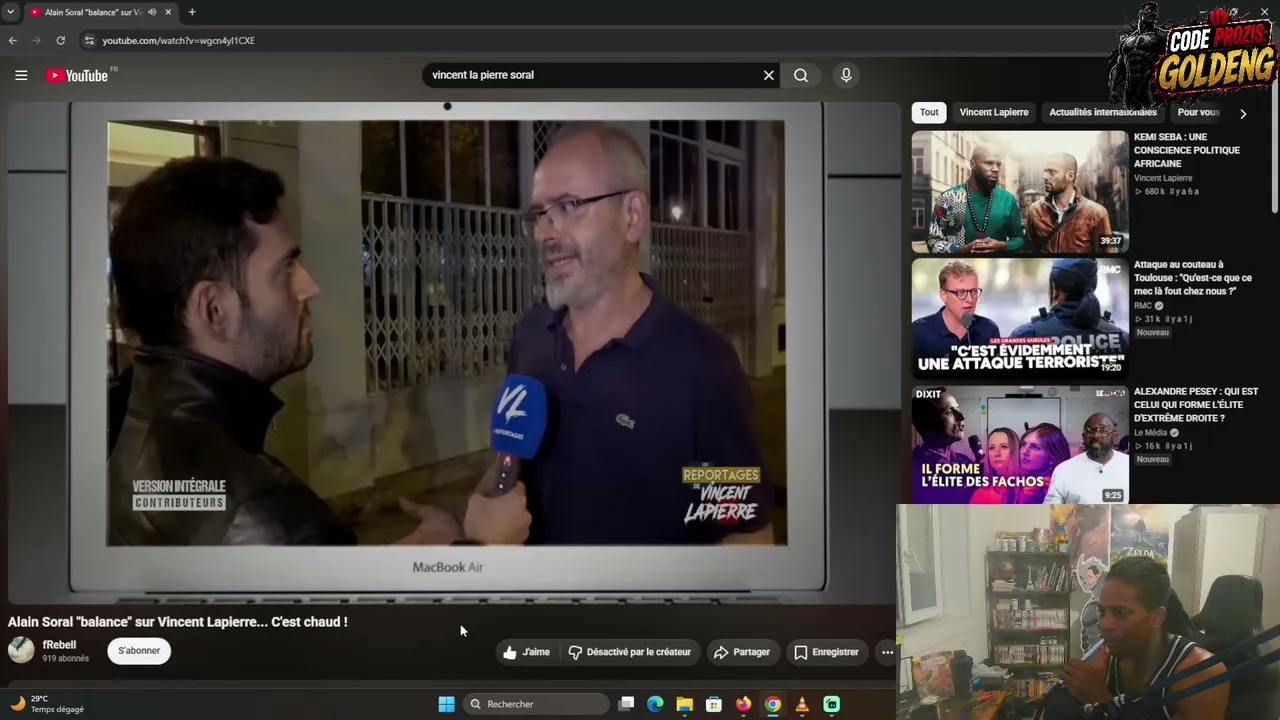Open the "Attaque terroriste" RMC video thumbnail
Screen dimensions: 1280x720
tap(1019, 319)
